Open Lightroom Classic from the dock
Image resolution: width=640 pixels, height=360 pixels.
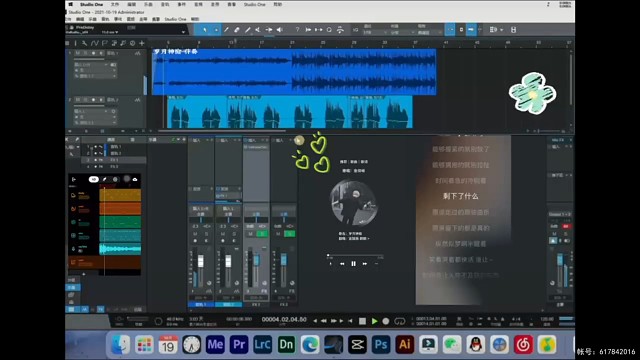[x=262, y=344]
